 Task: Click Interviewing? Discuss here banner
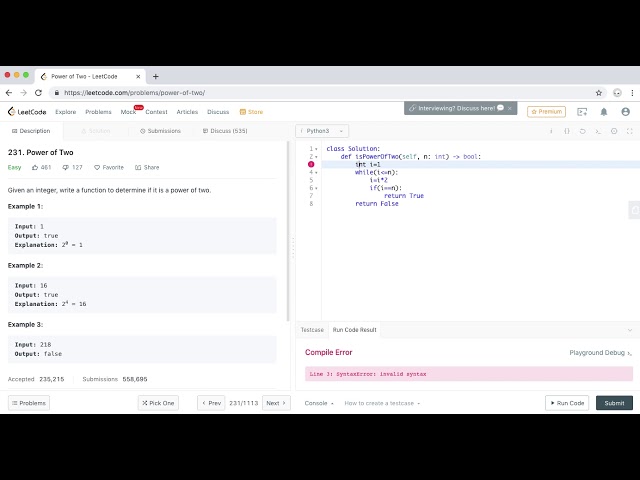(456, 108)
